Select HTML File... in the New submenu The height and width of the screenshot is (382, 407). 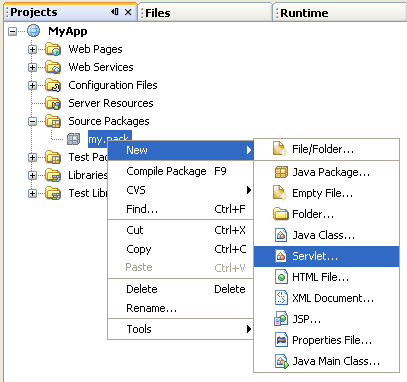pyautogui.click(x=326, y=277)
